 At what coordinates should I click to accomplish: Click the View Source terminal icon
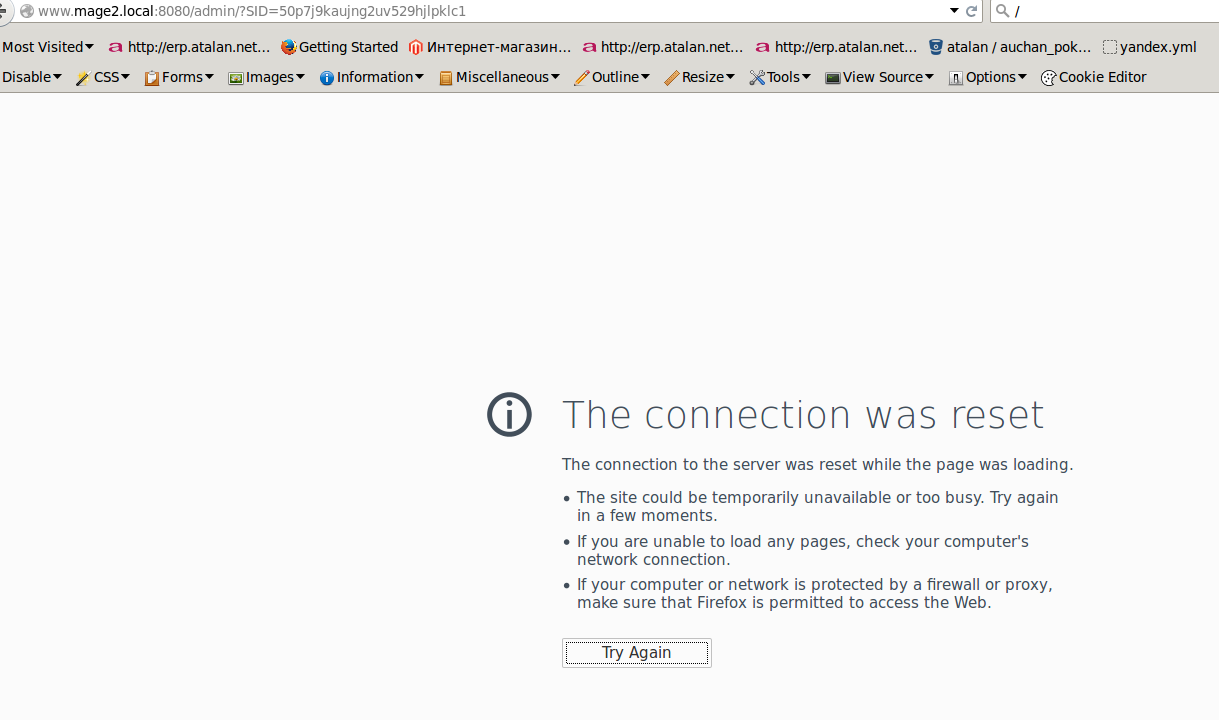click(832, 78)
